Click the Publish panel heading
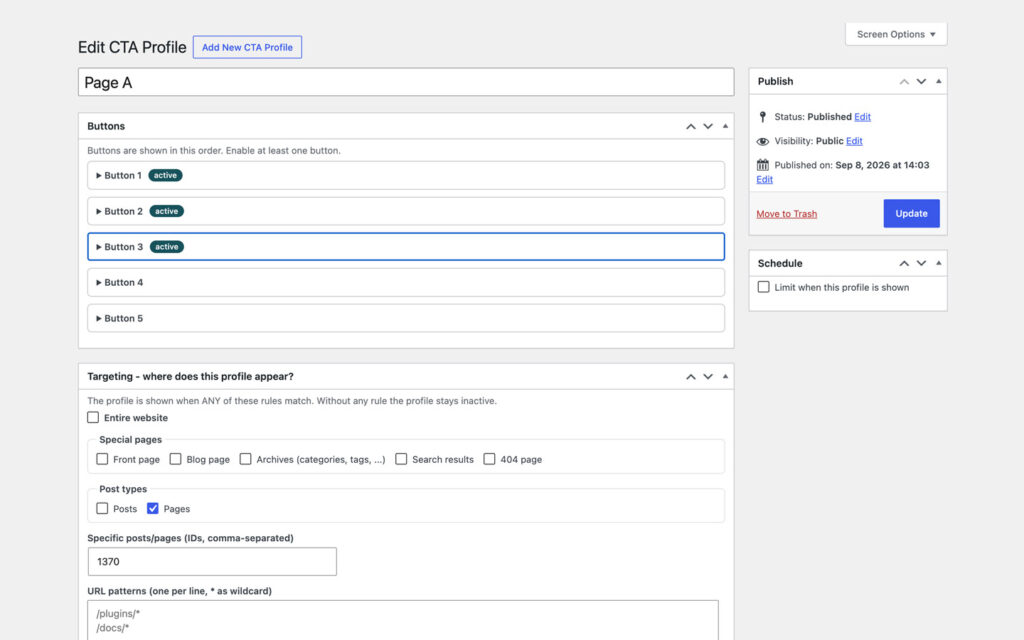 [x=775, y=82]
